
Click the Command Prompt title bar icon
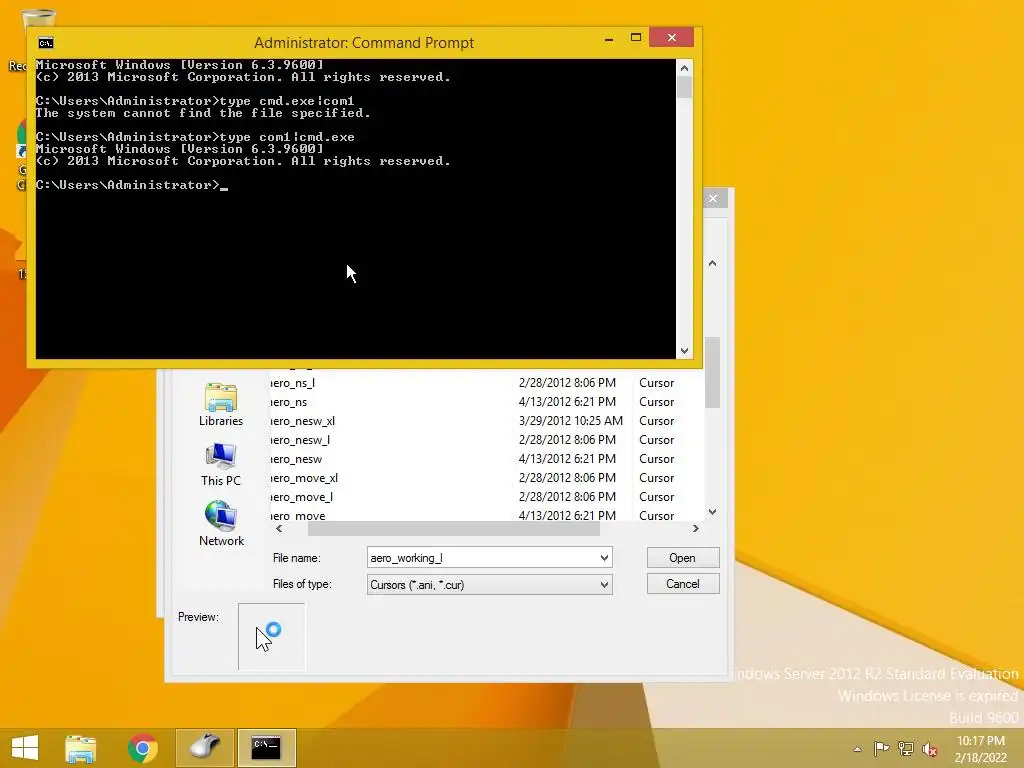click(46, 43)
